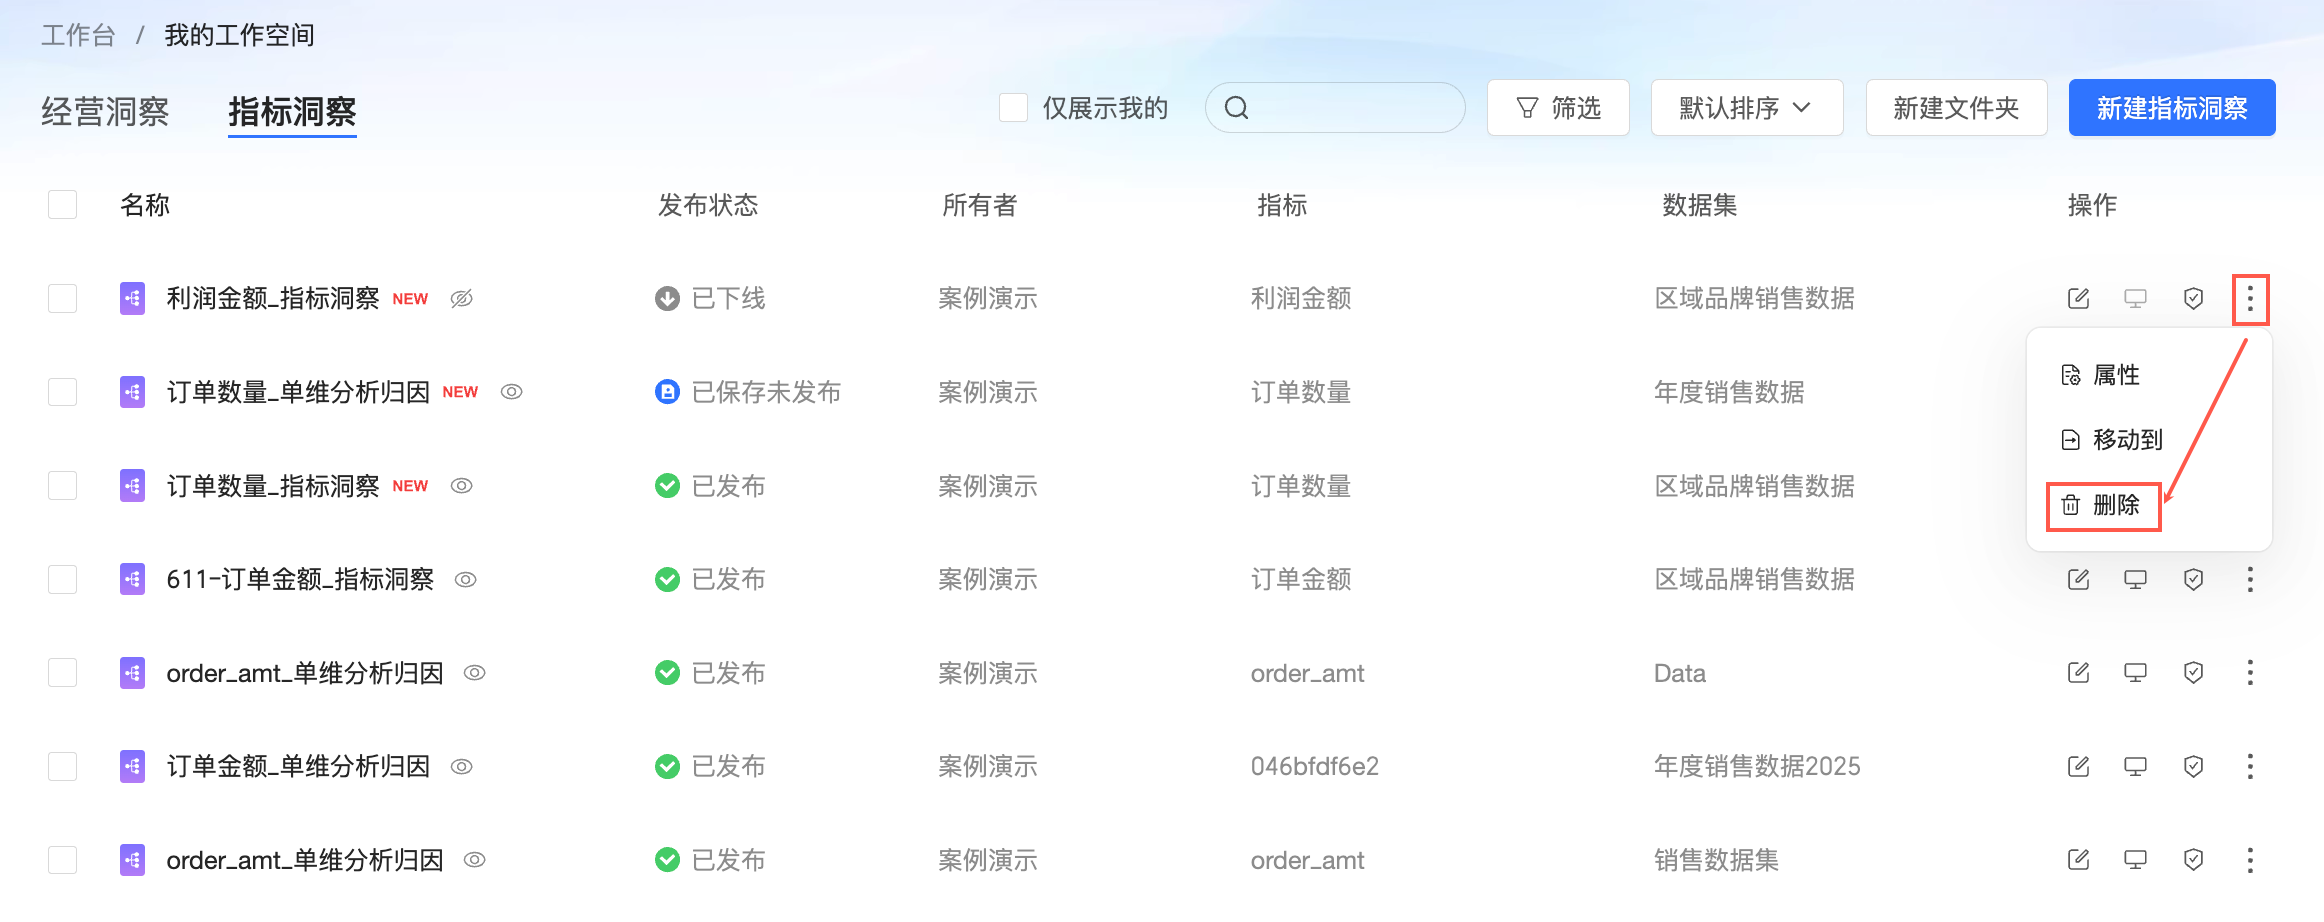Click the purple file icon beside 订单金额_单维分析归因
Screen dimensions: 2324x922
132,766
